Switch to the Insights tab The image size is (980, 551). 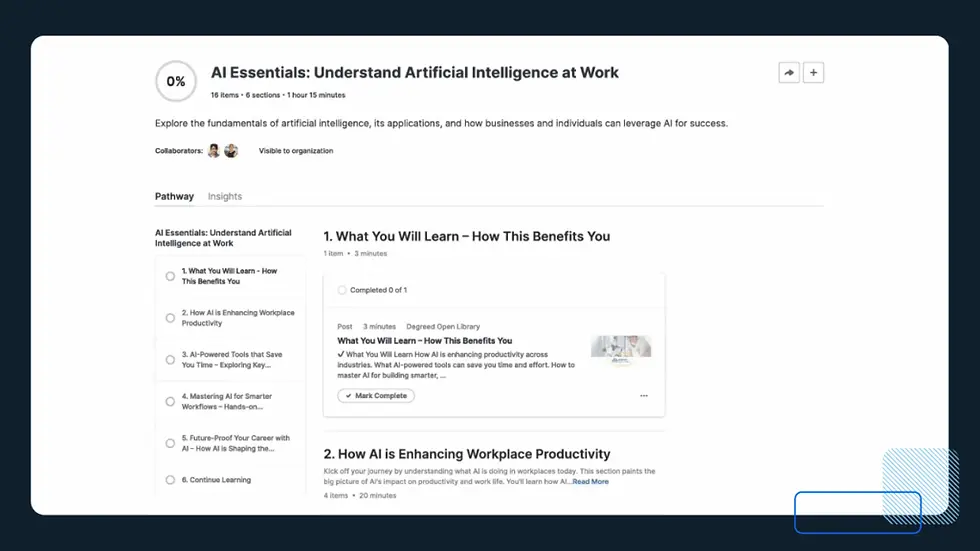tap(225, 197)
